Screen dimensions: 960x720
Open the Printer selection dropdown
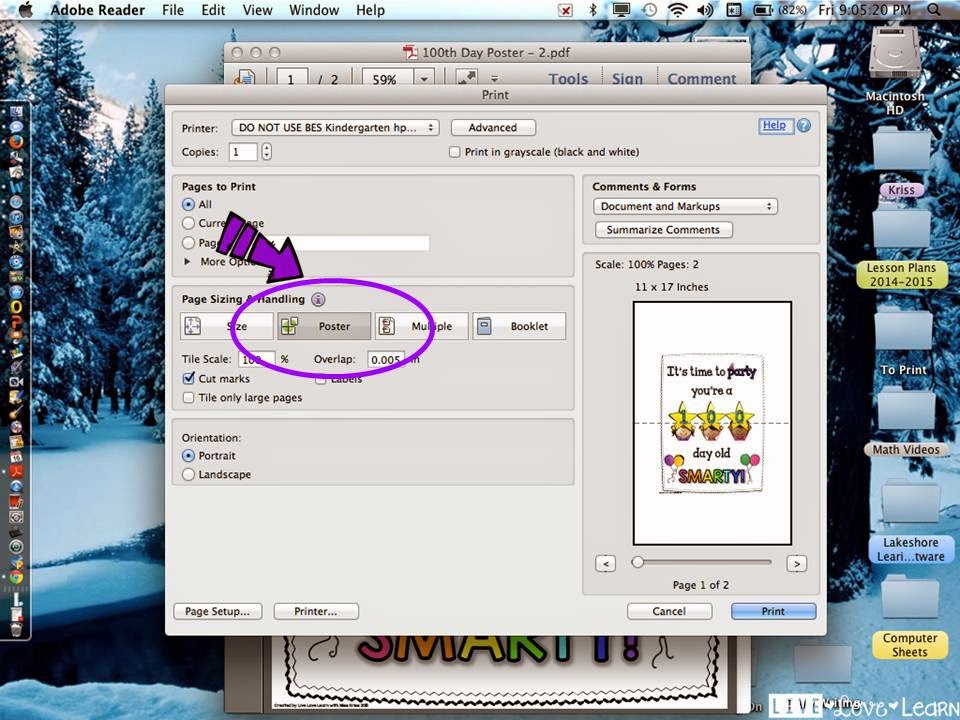(x=336, y=127)
